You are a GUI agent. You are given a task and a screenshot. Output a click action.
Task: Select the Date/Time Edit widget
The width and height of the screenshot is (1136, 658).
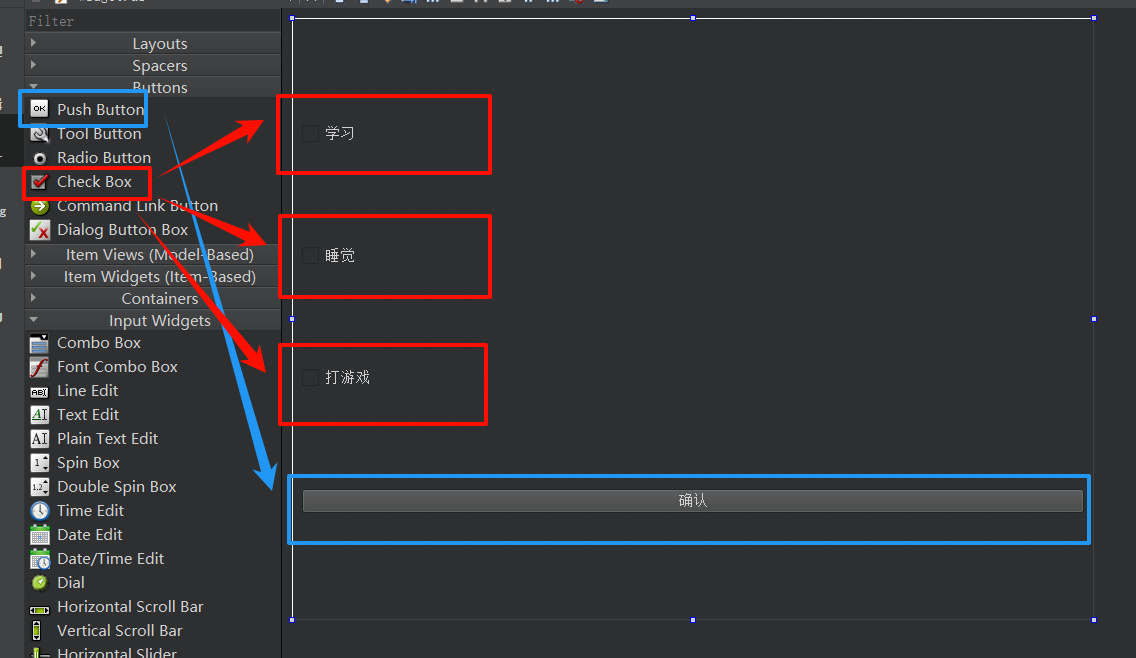point(110,559)
